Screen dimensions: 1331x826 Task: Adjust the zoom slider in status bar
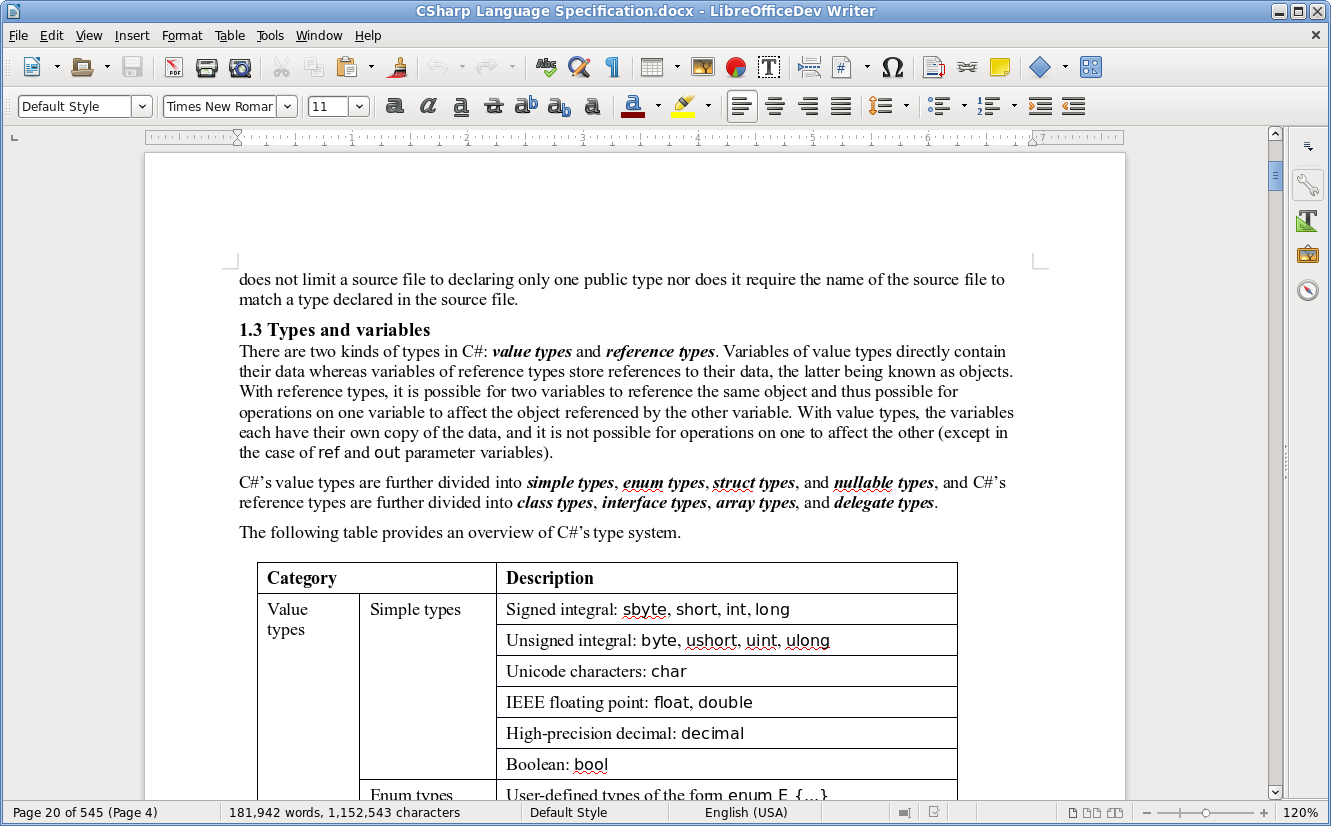click(1205, 813)
